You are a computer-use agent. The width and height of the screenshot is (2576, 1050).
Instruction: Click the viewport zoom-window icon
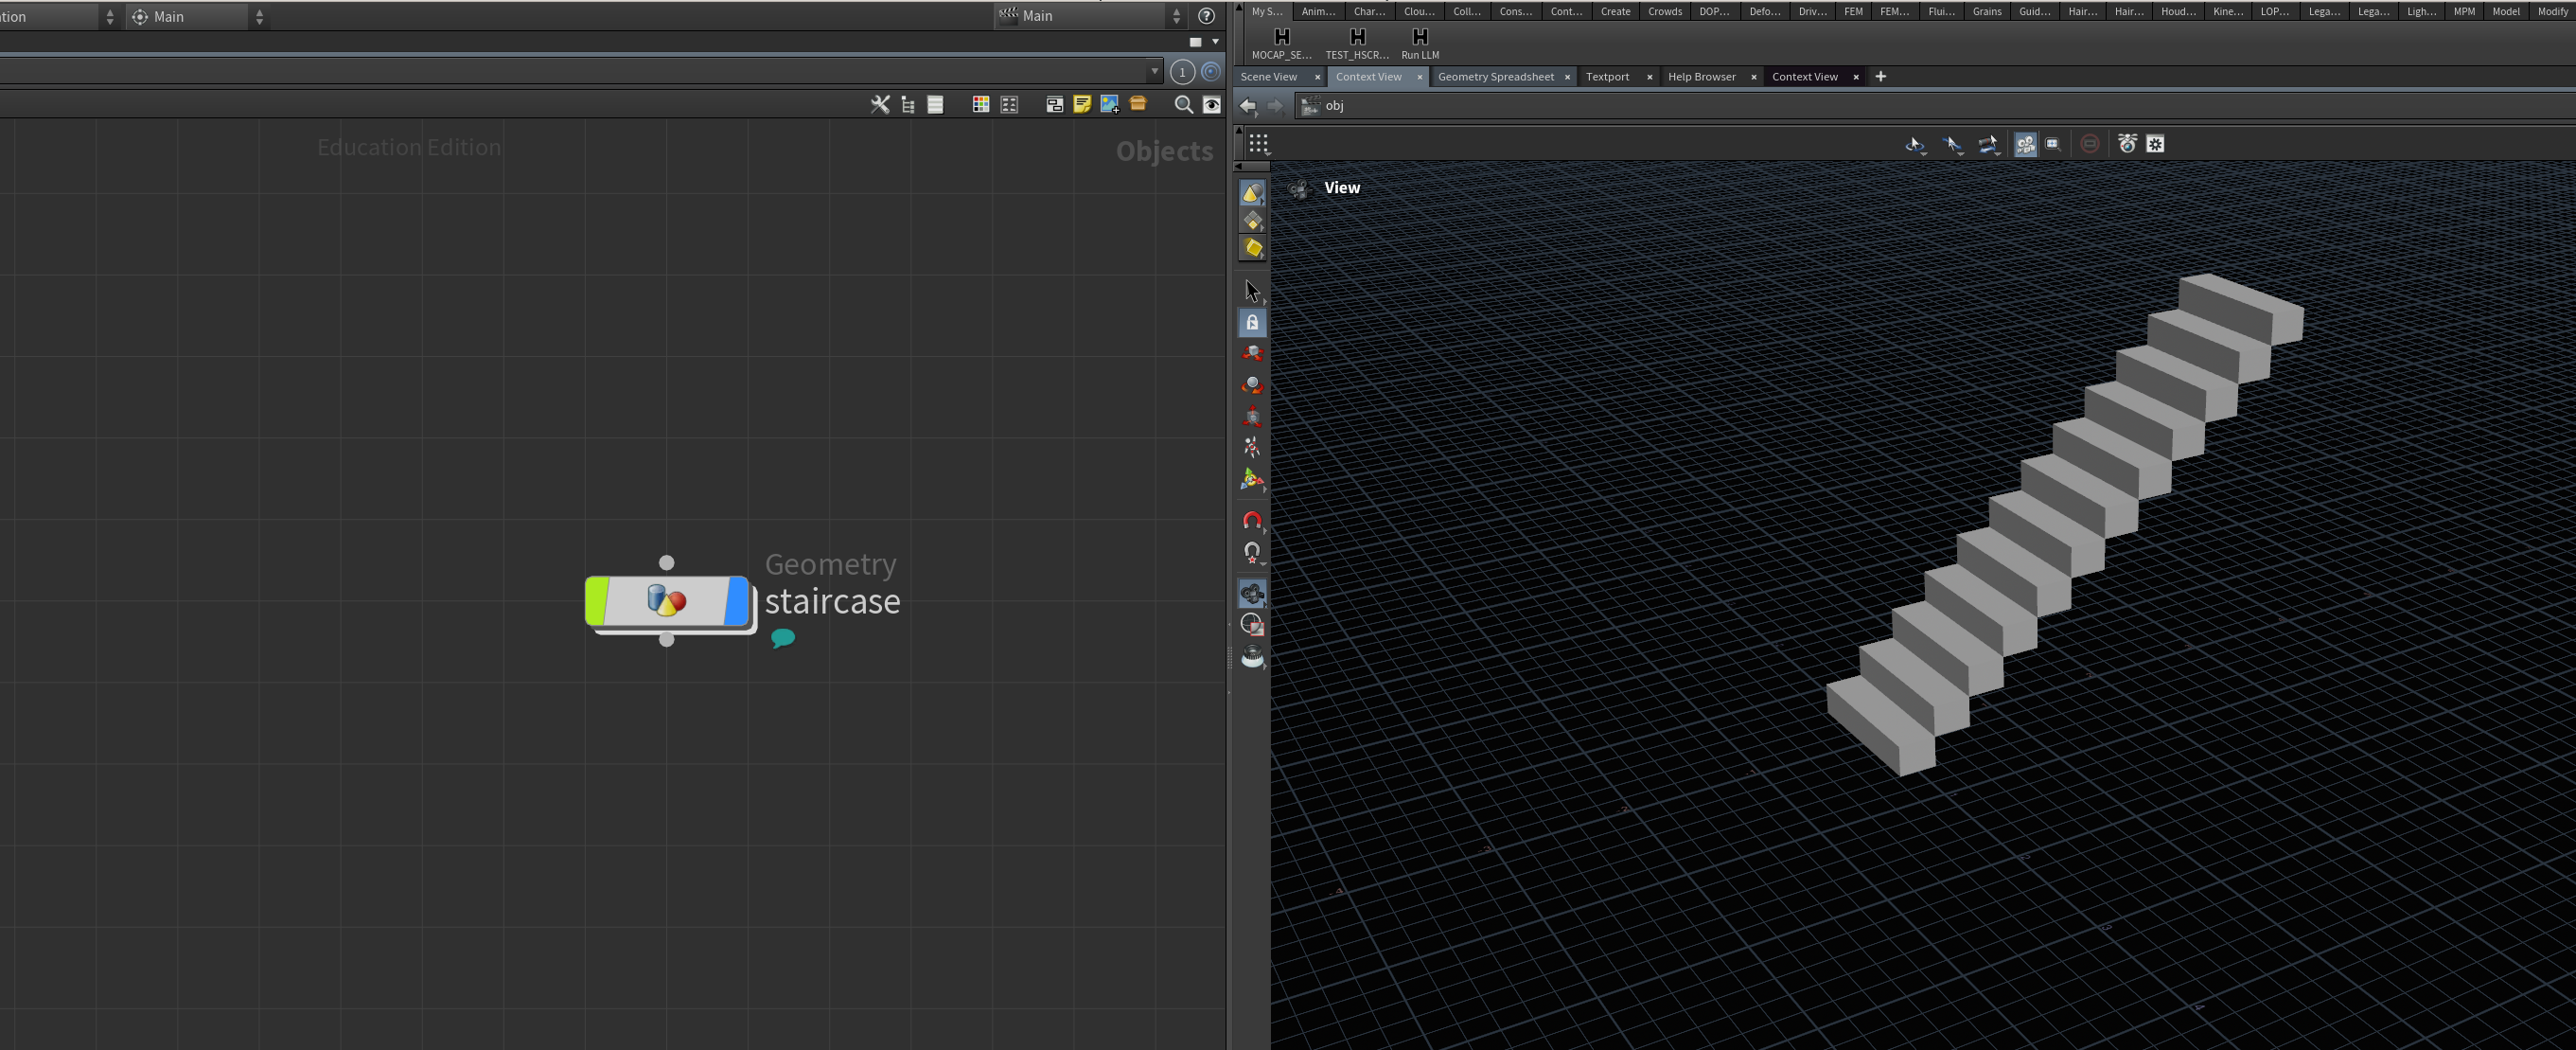[x=2053, y=144]
